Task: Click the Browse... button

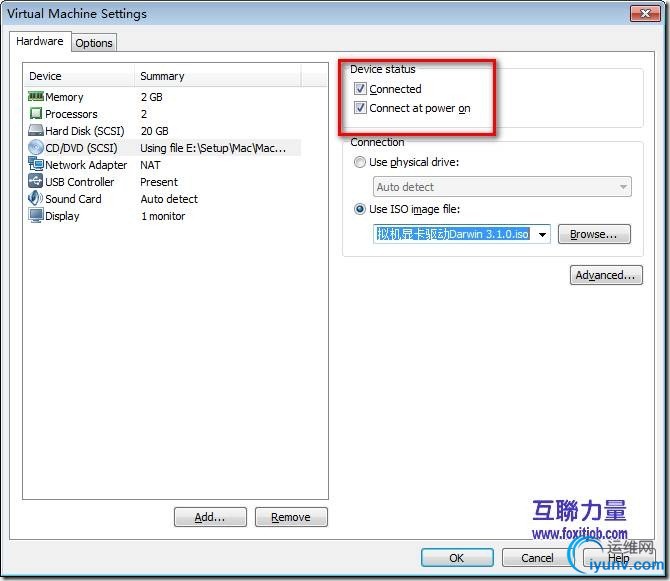Action: click(594, 234)
